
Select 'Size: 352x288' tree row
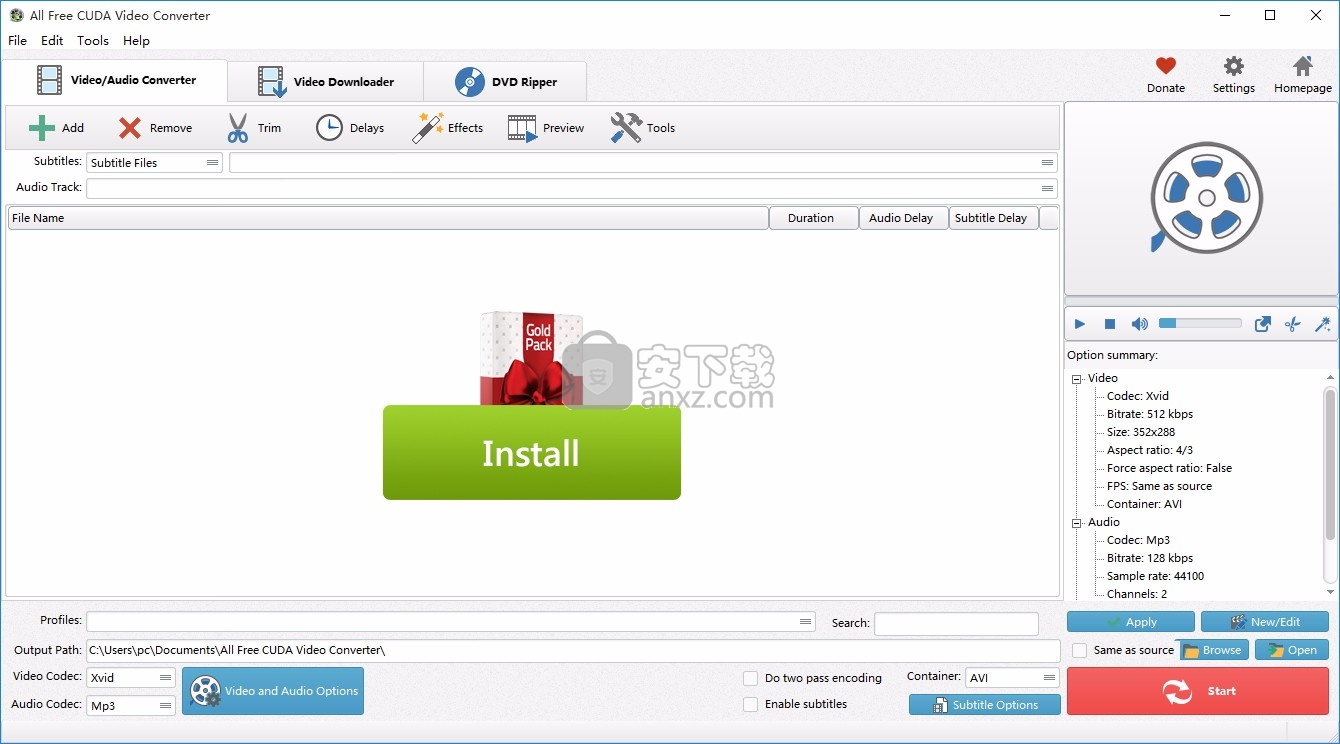(x=1141, y=432)
